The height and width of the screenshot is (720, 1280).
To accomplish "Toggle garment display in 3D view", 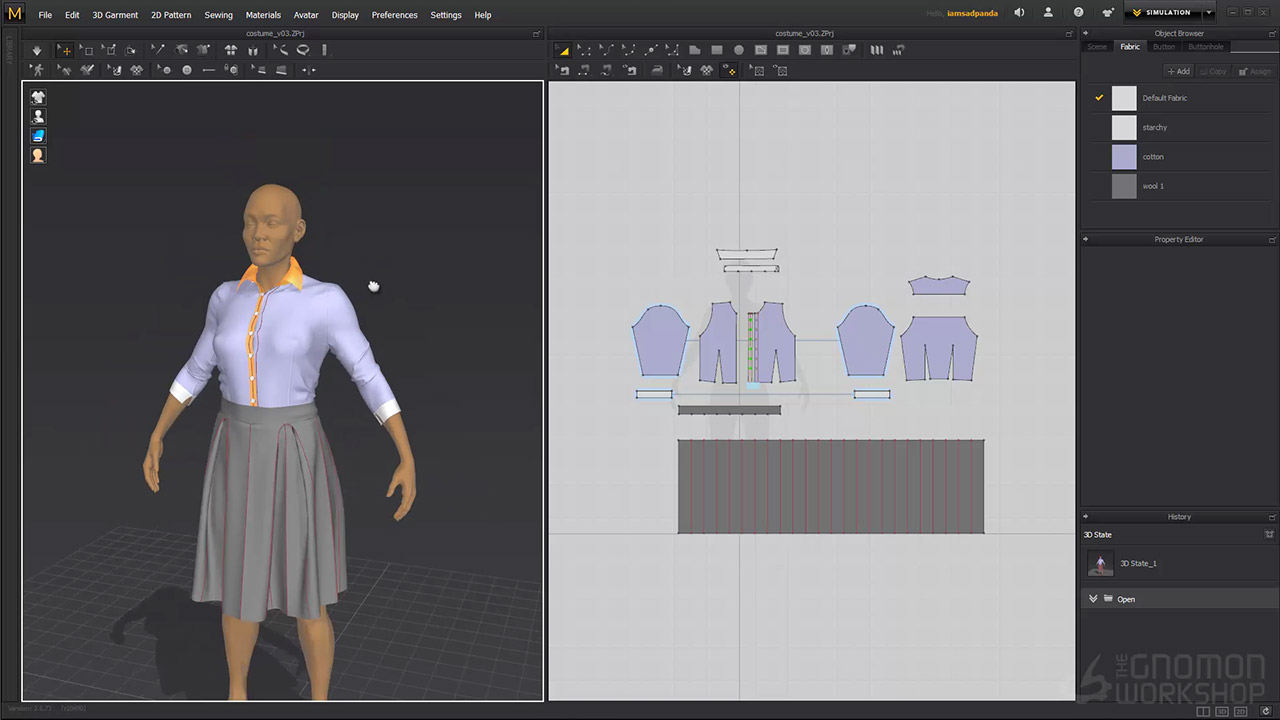I will tap(38, 97).
